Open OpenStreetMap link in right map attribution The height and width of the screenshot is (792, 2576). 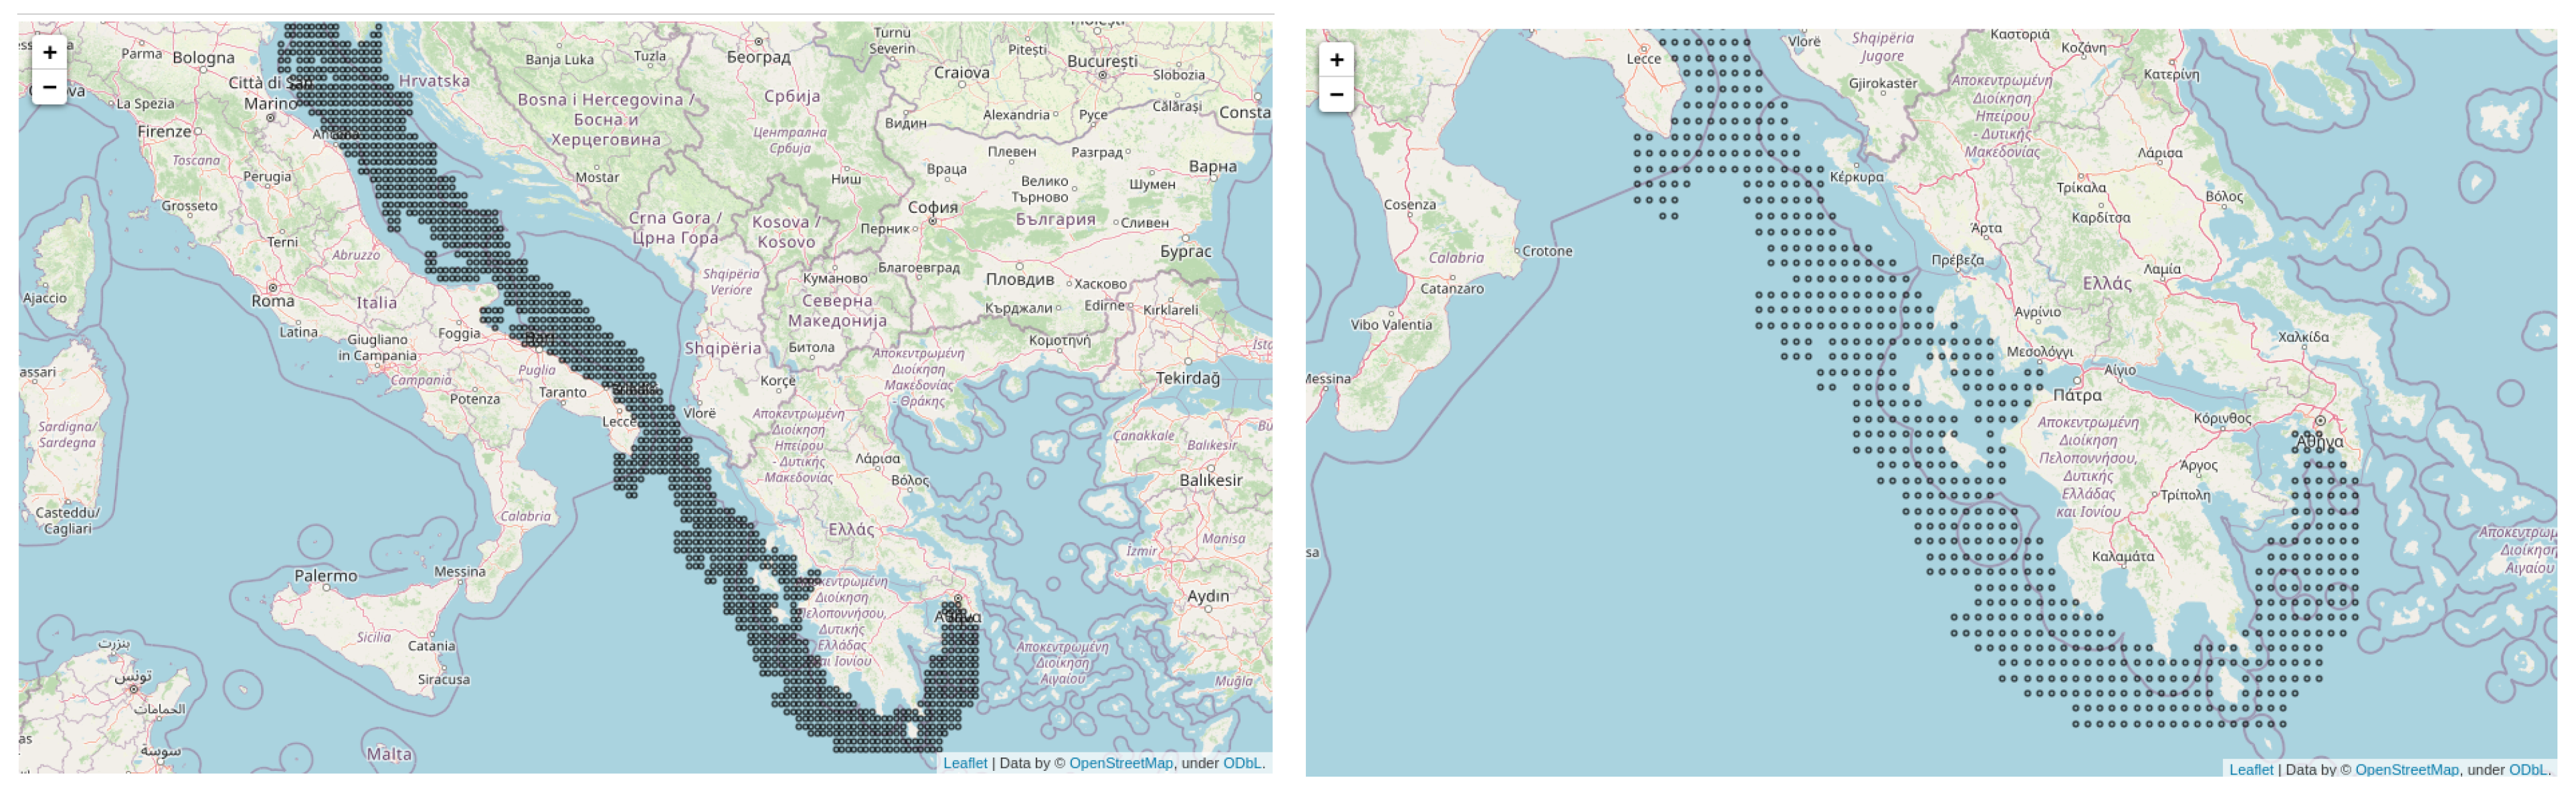pyautogui.click(x=2406, y=770)
